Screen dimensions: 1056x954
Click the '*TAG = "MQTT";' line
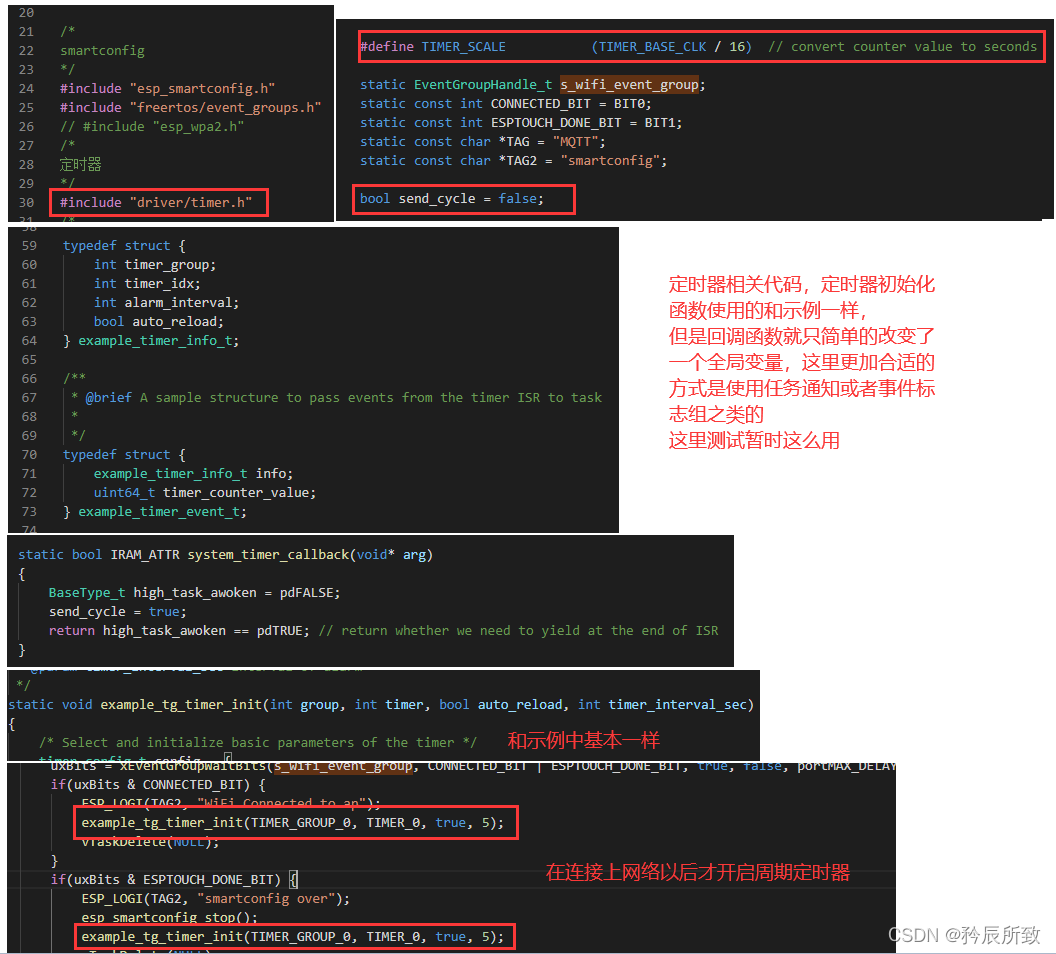(483, 141)
